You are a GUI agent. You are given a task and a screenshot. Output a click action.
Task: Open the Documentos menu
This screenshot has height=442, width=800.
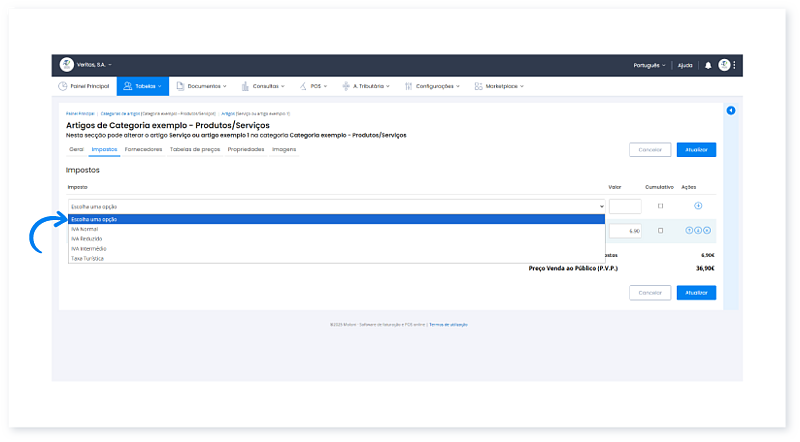point(201,86)
